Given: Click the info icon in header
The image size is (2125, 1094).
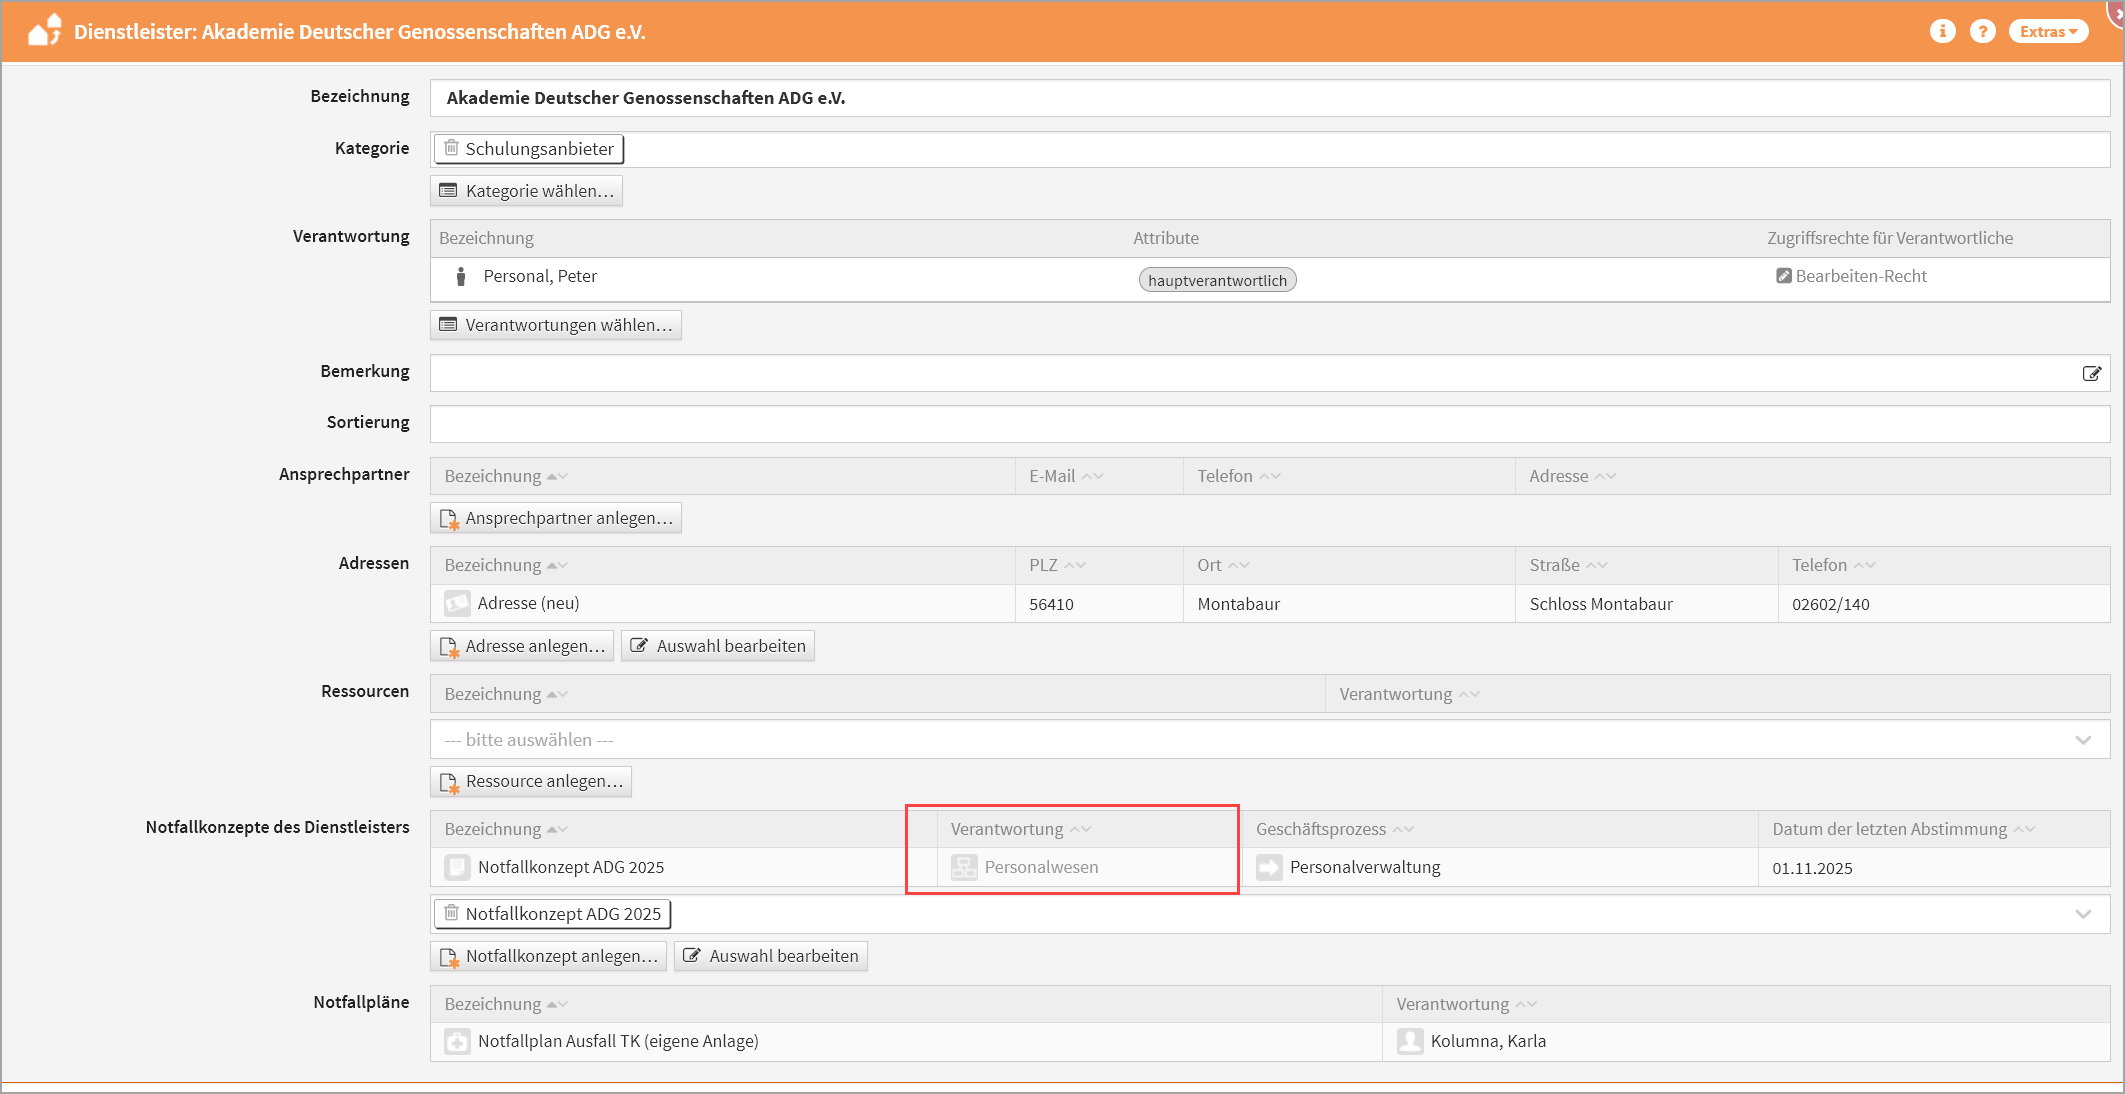Looking at the screenshot, I should tap(1942, 31).
